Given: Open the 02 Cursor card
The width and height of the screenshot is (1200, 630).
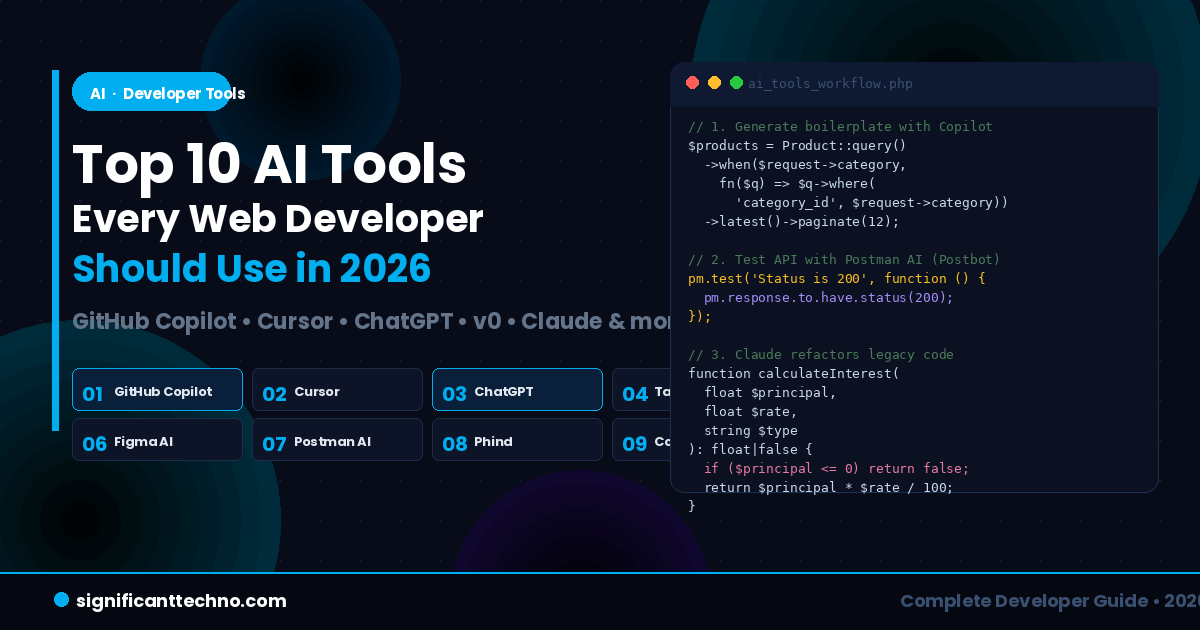Looking at the screenshot, I should coord(337,390).
